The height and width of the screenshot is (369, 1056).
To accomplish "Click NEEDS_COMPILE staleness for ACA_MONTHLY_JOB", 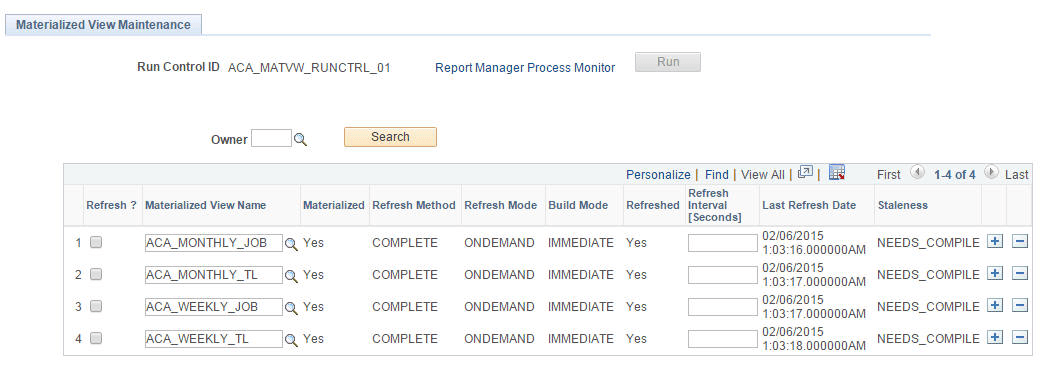I will [928, 242].
